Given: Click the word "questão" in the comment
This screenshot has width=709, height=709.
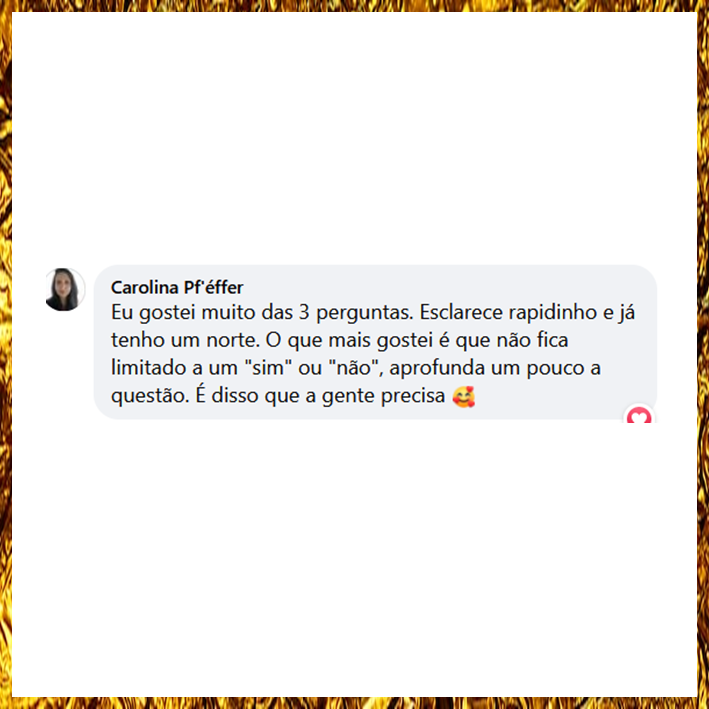Looking at the screenshot, I should (x=150, y=397).
